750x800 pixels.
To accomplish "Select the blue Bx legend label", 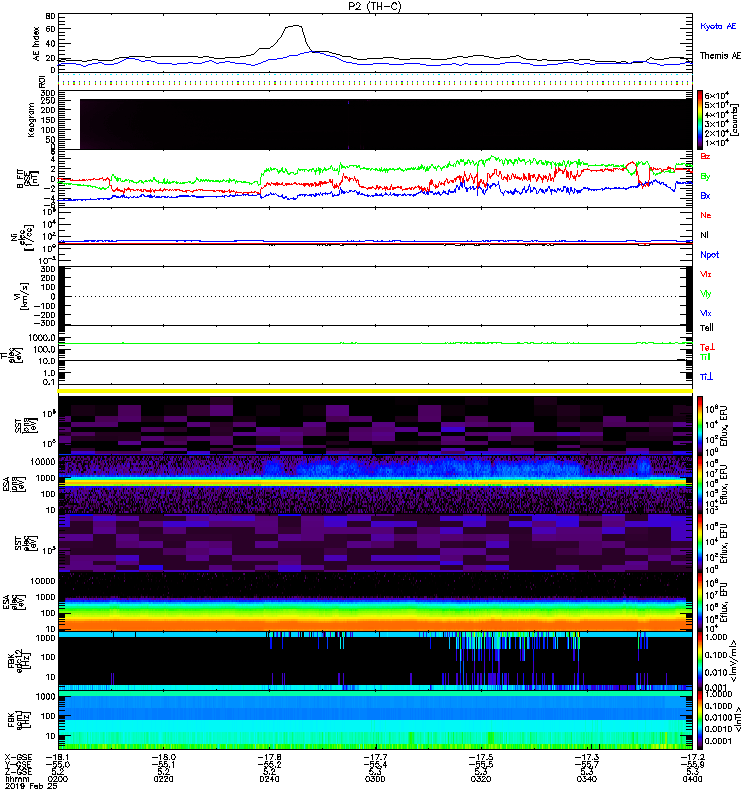I will [x=706, y=196].
